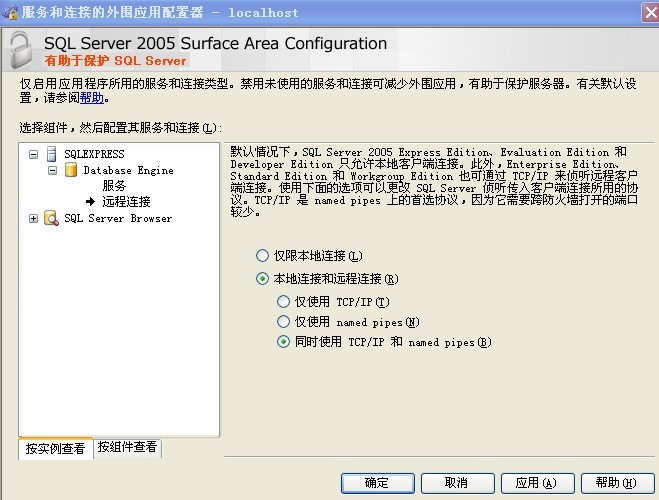
Task: Click the SQLEXPRESS server instance icon
Action: point(52,154)
